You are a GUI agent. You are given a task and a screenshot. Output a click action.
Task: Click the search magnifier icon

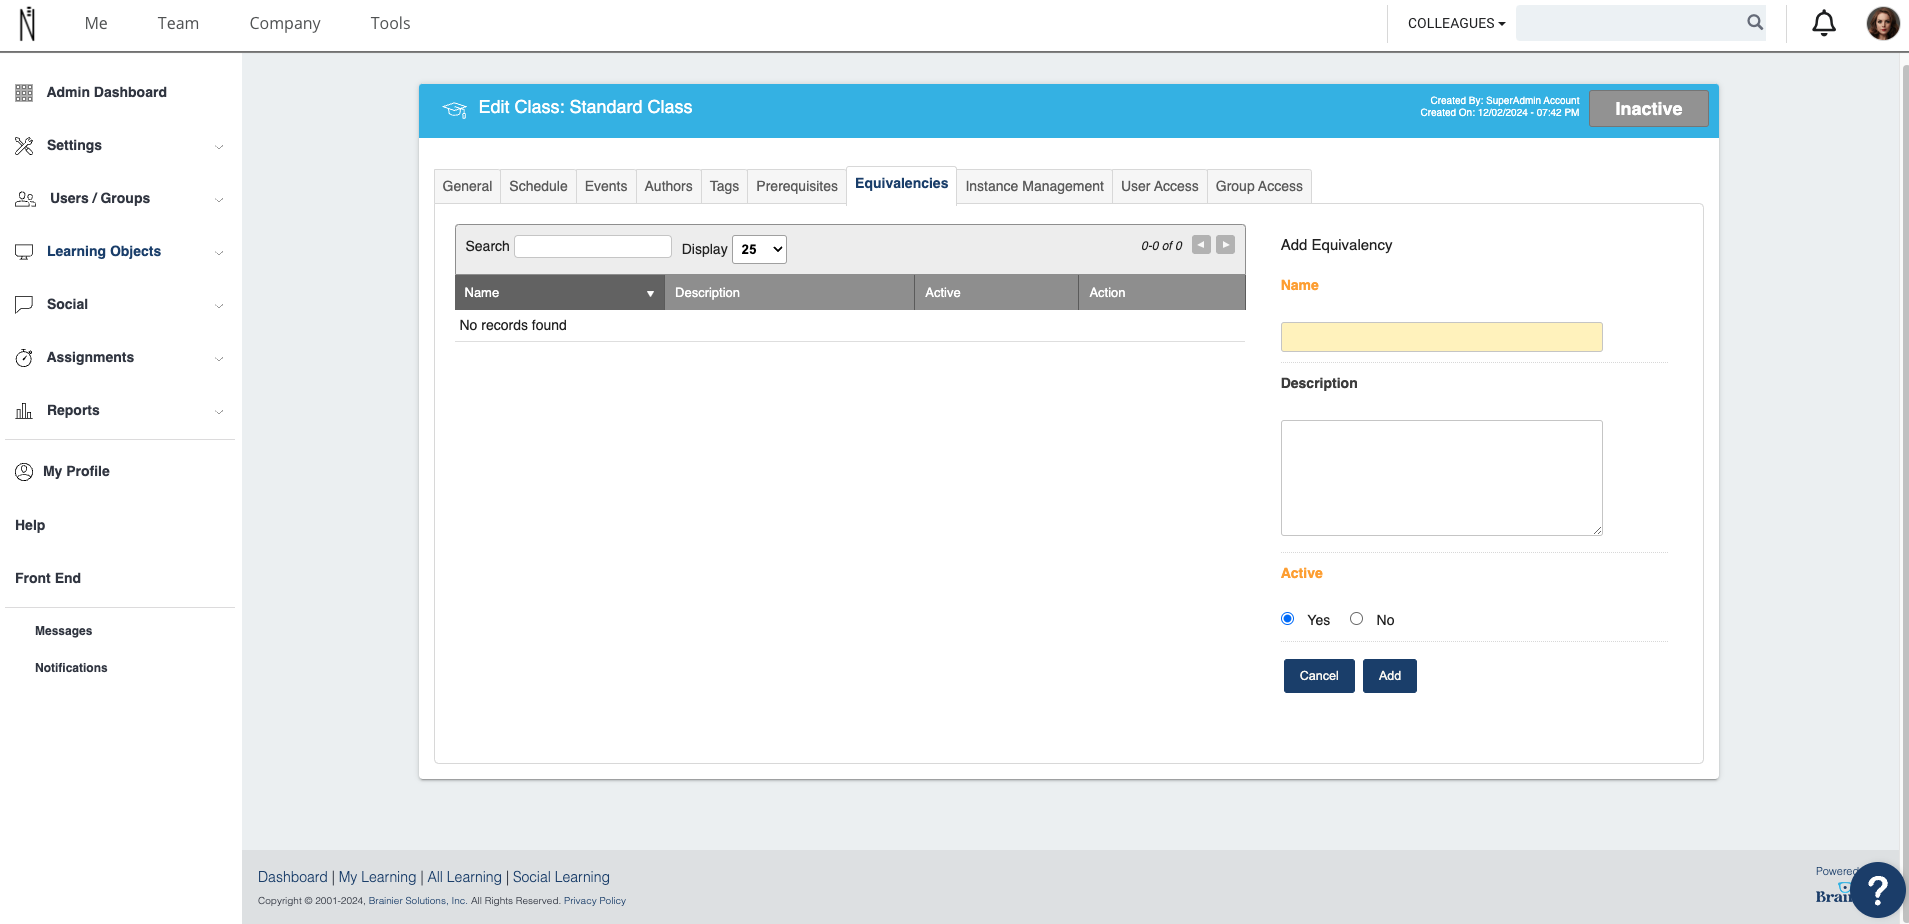[x=1755, y=22]
